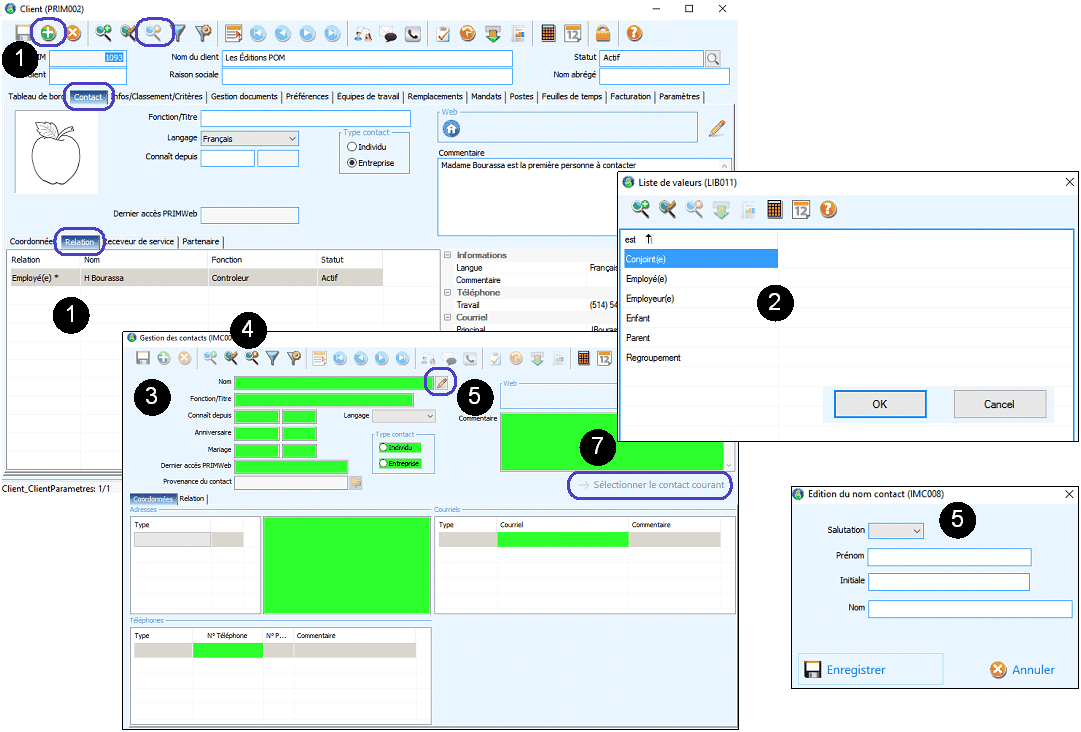Switch to the Facturation tab
Viewport: 1081px width, 732px height.
(630, 97)
